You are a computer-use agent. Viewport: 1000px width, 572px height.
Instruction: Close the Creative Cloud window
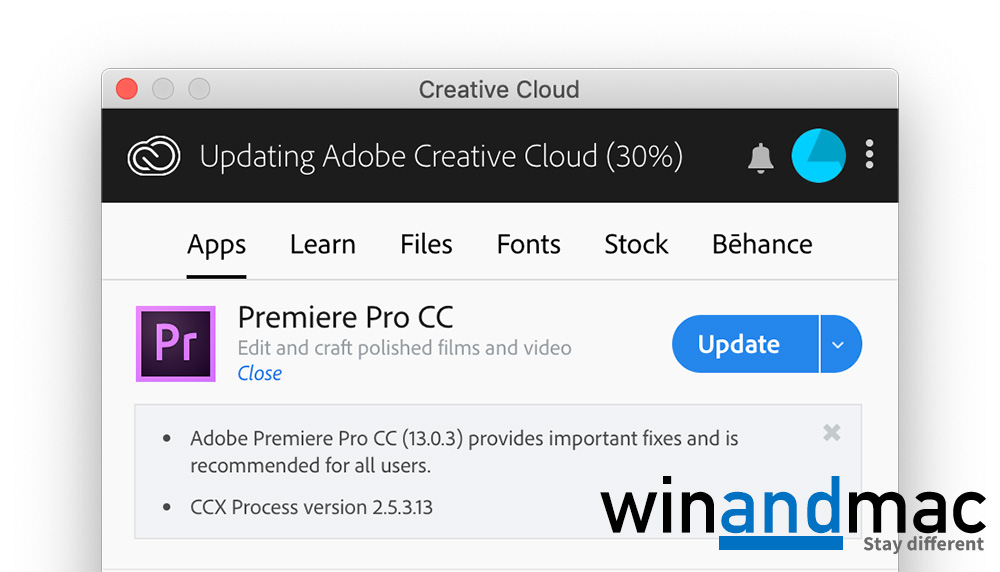point(127,89)
